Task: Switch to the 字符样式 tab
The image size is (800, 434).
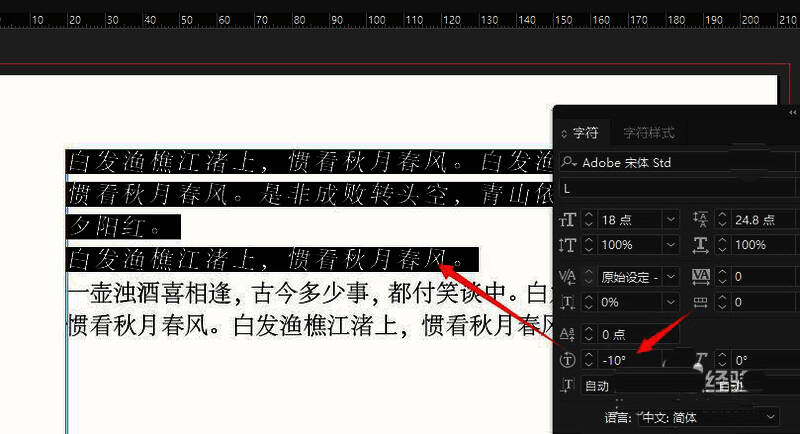Action: coord(648,133)
